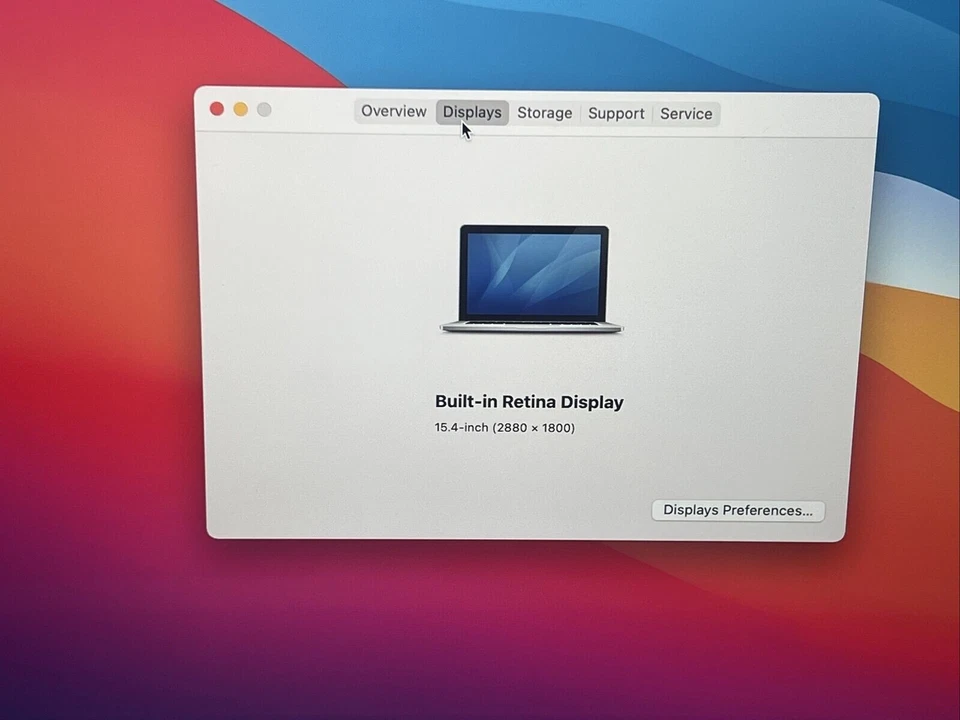Click the gray zoom window button
Screen dimensions: 960x720
pos(263,108)
